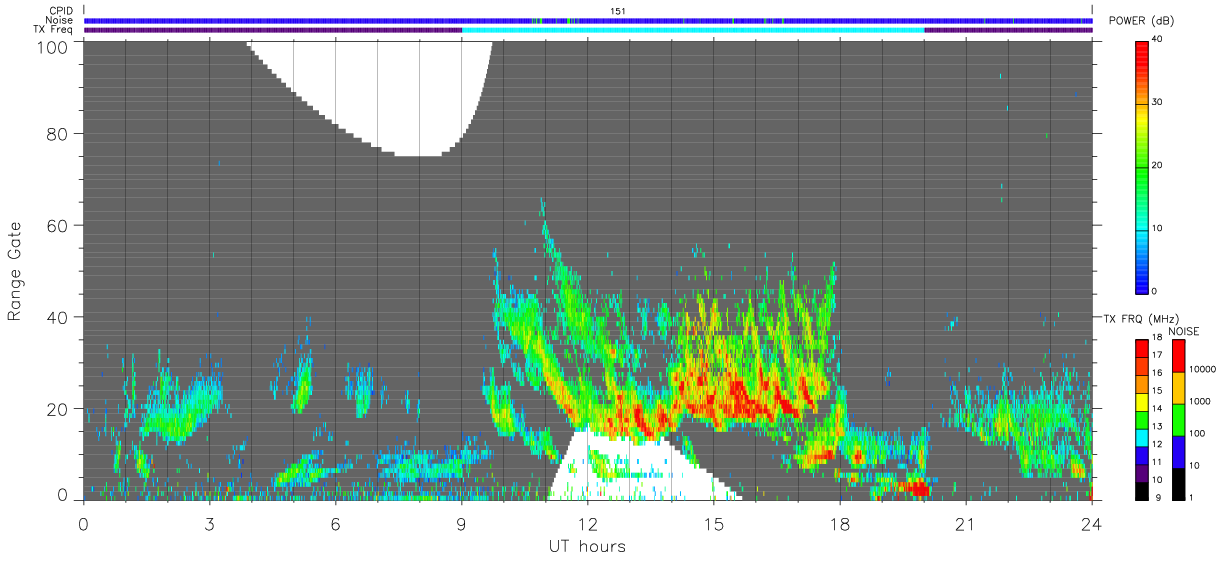Click power scale value 10
This screenshot has height=567, width=1228.
point(1159,229)
